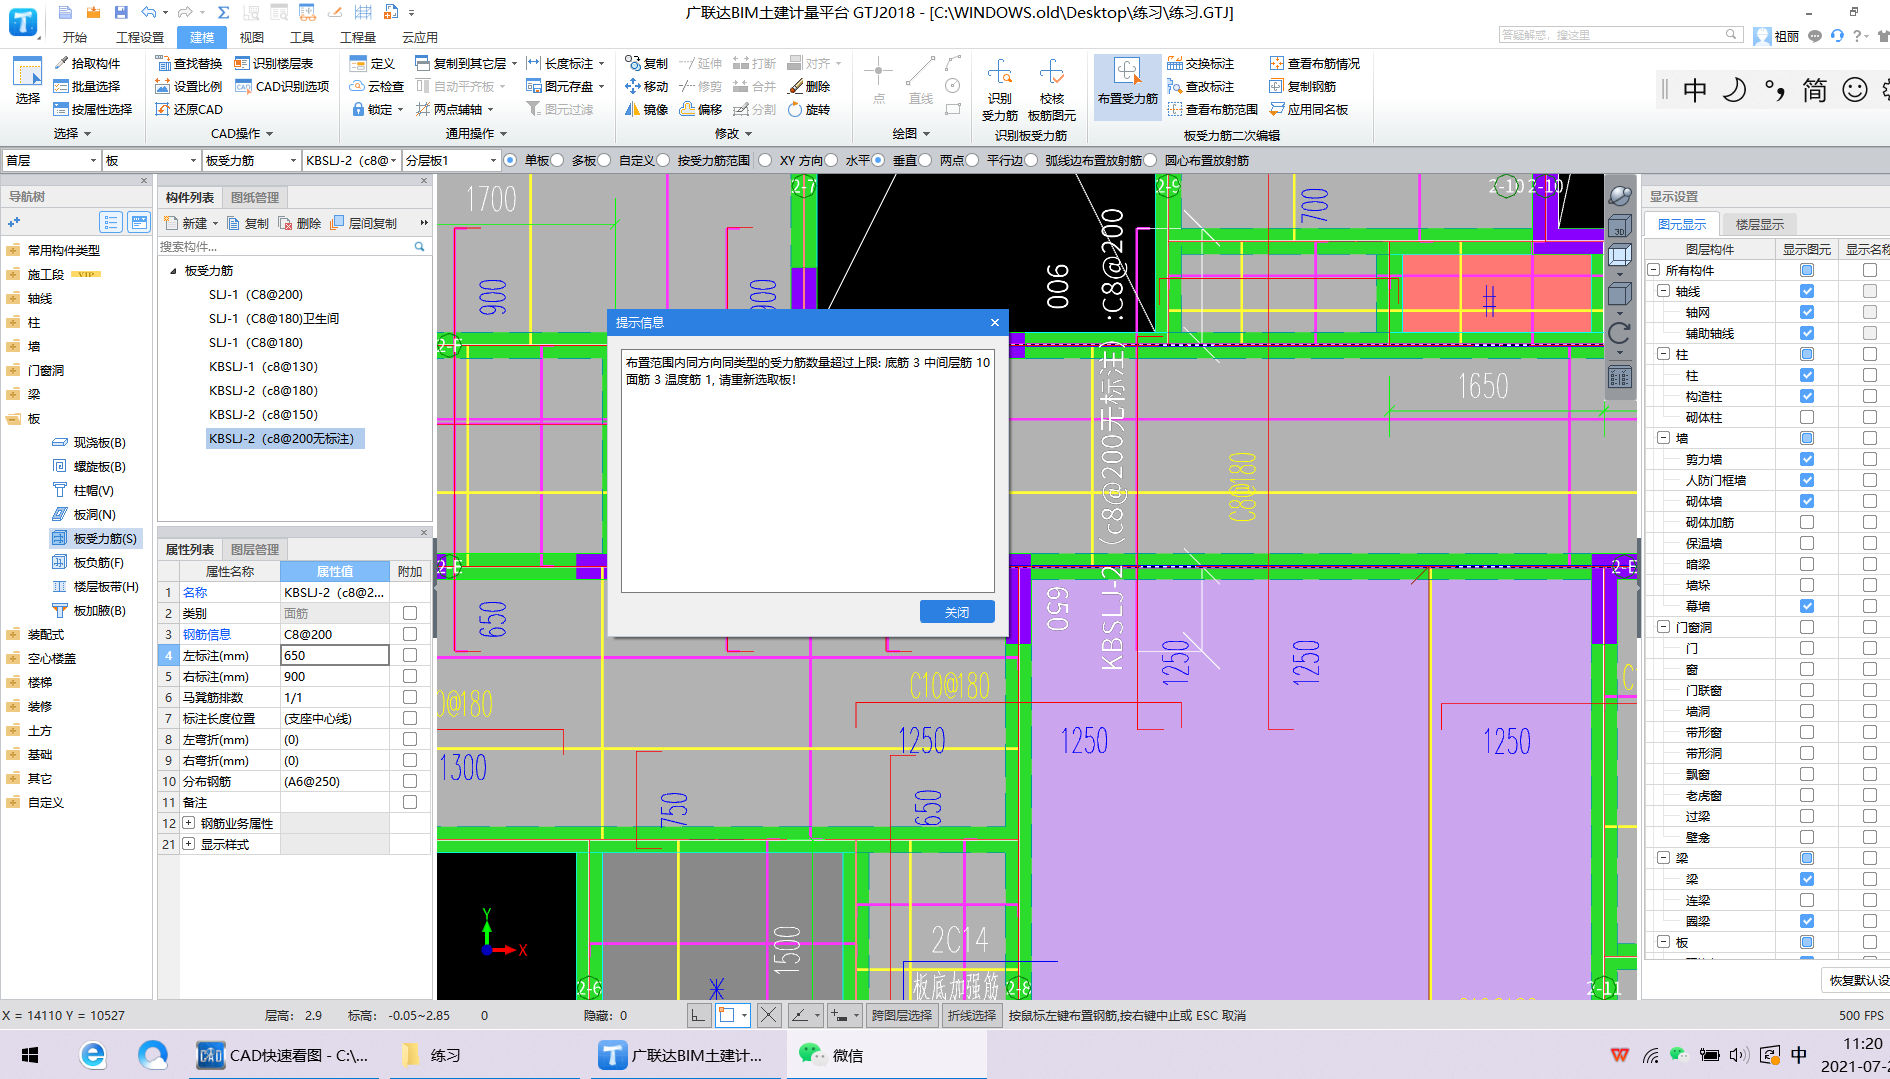Collapse 墙 group in display settings
Image resolution: width=1890 pixels, height=1079 pixels.
1664,438
